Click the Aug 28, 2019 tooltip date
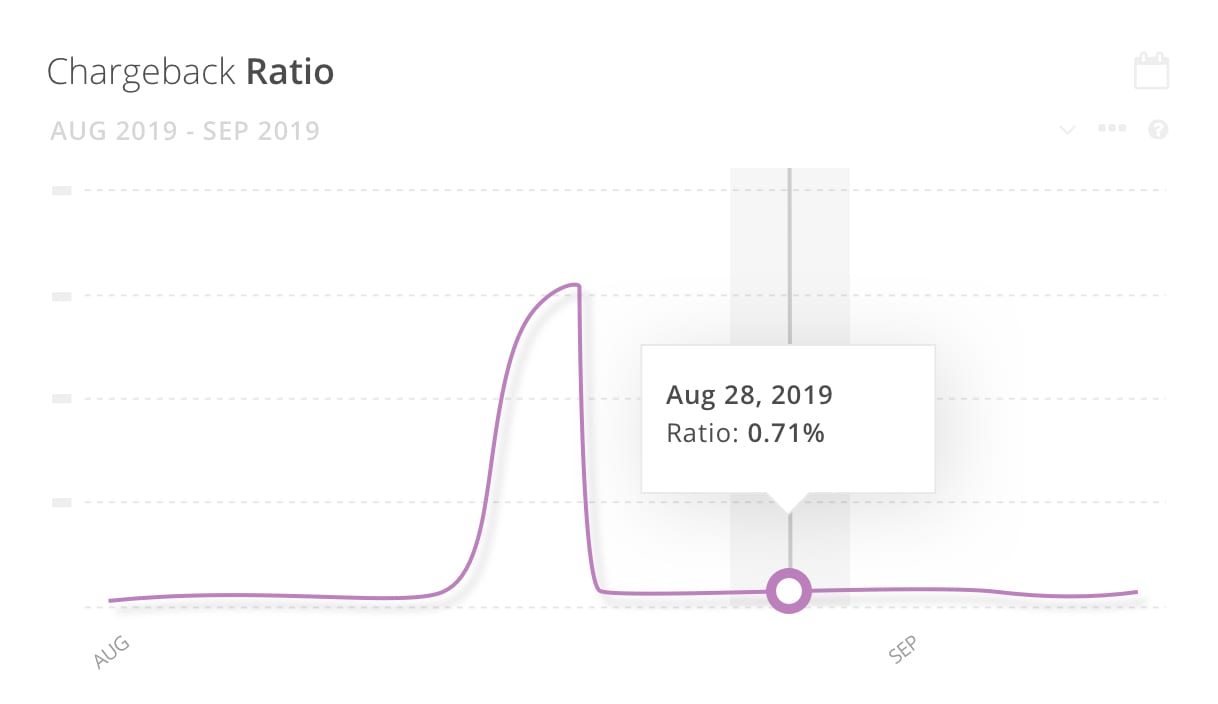This screenshot has width=1218, height=704. (749, 394)
